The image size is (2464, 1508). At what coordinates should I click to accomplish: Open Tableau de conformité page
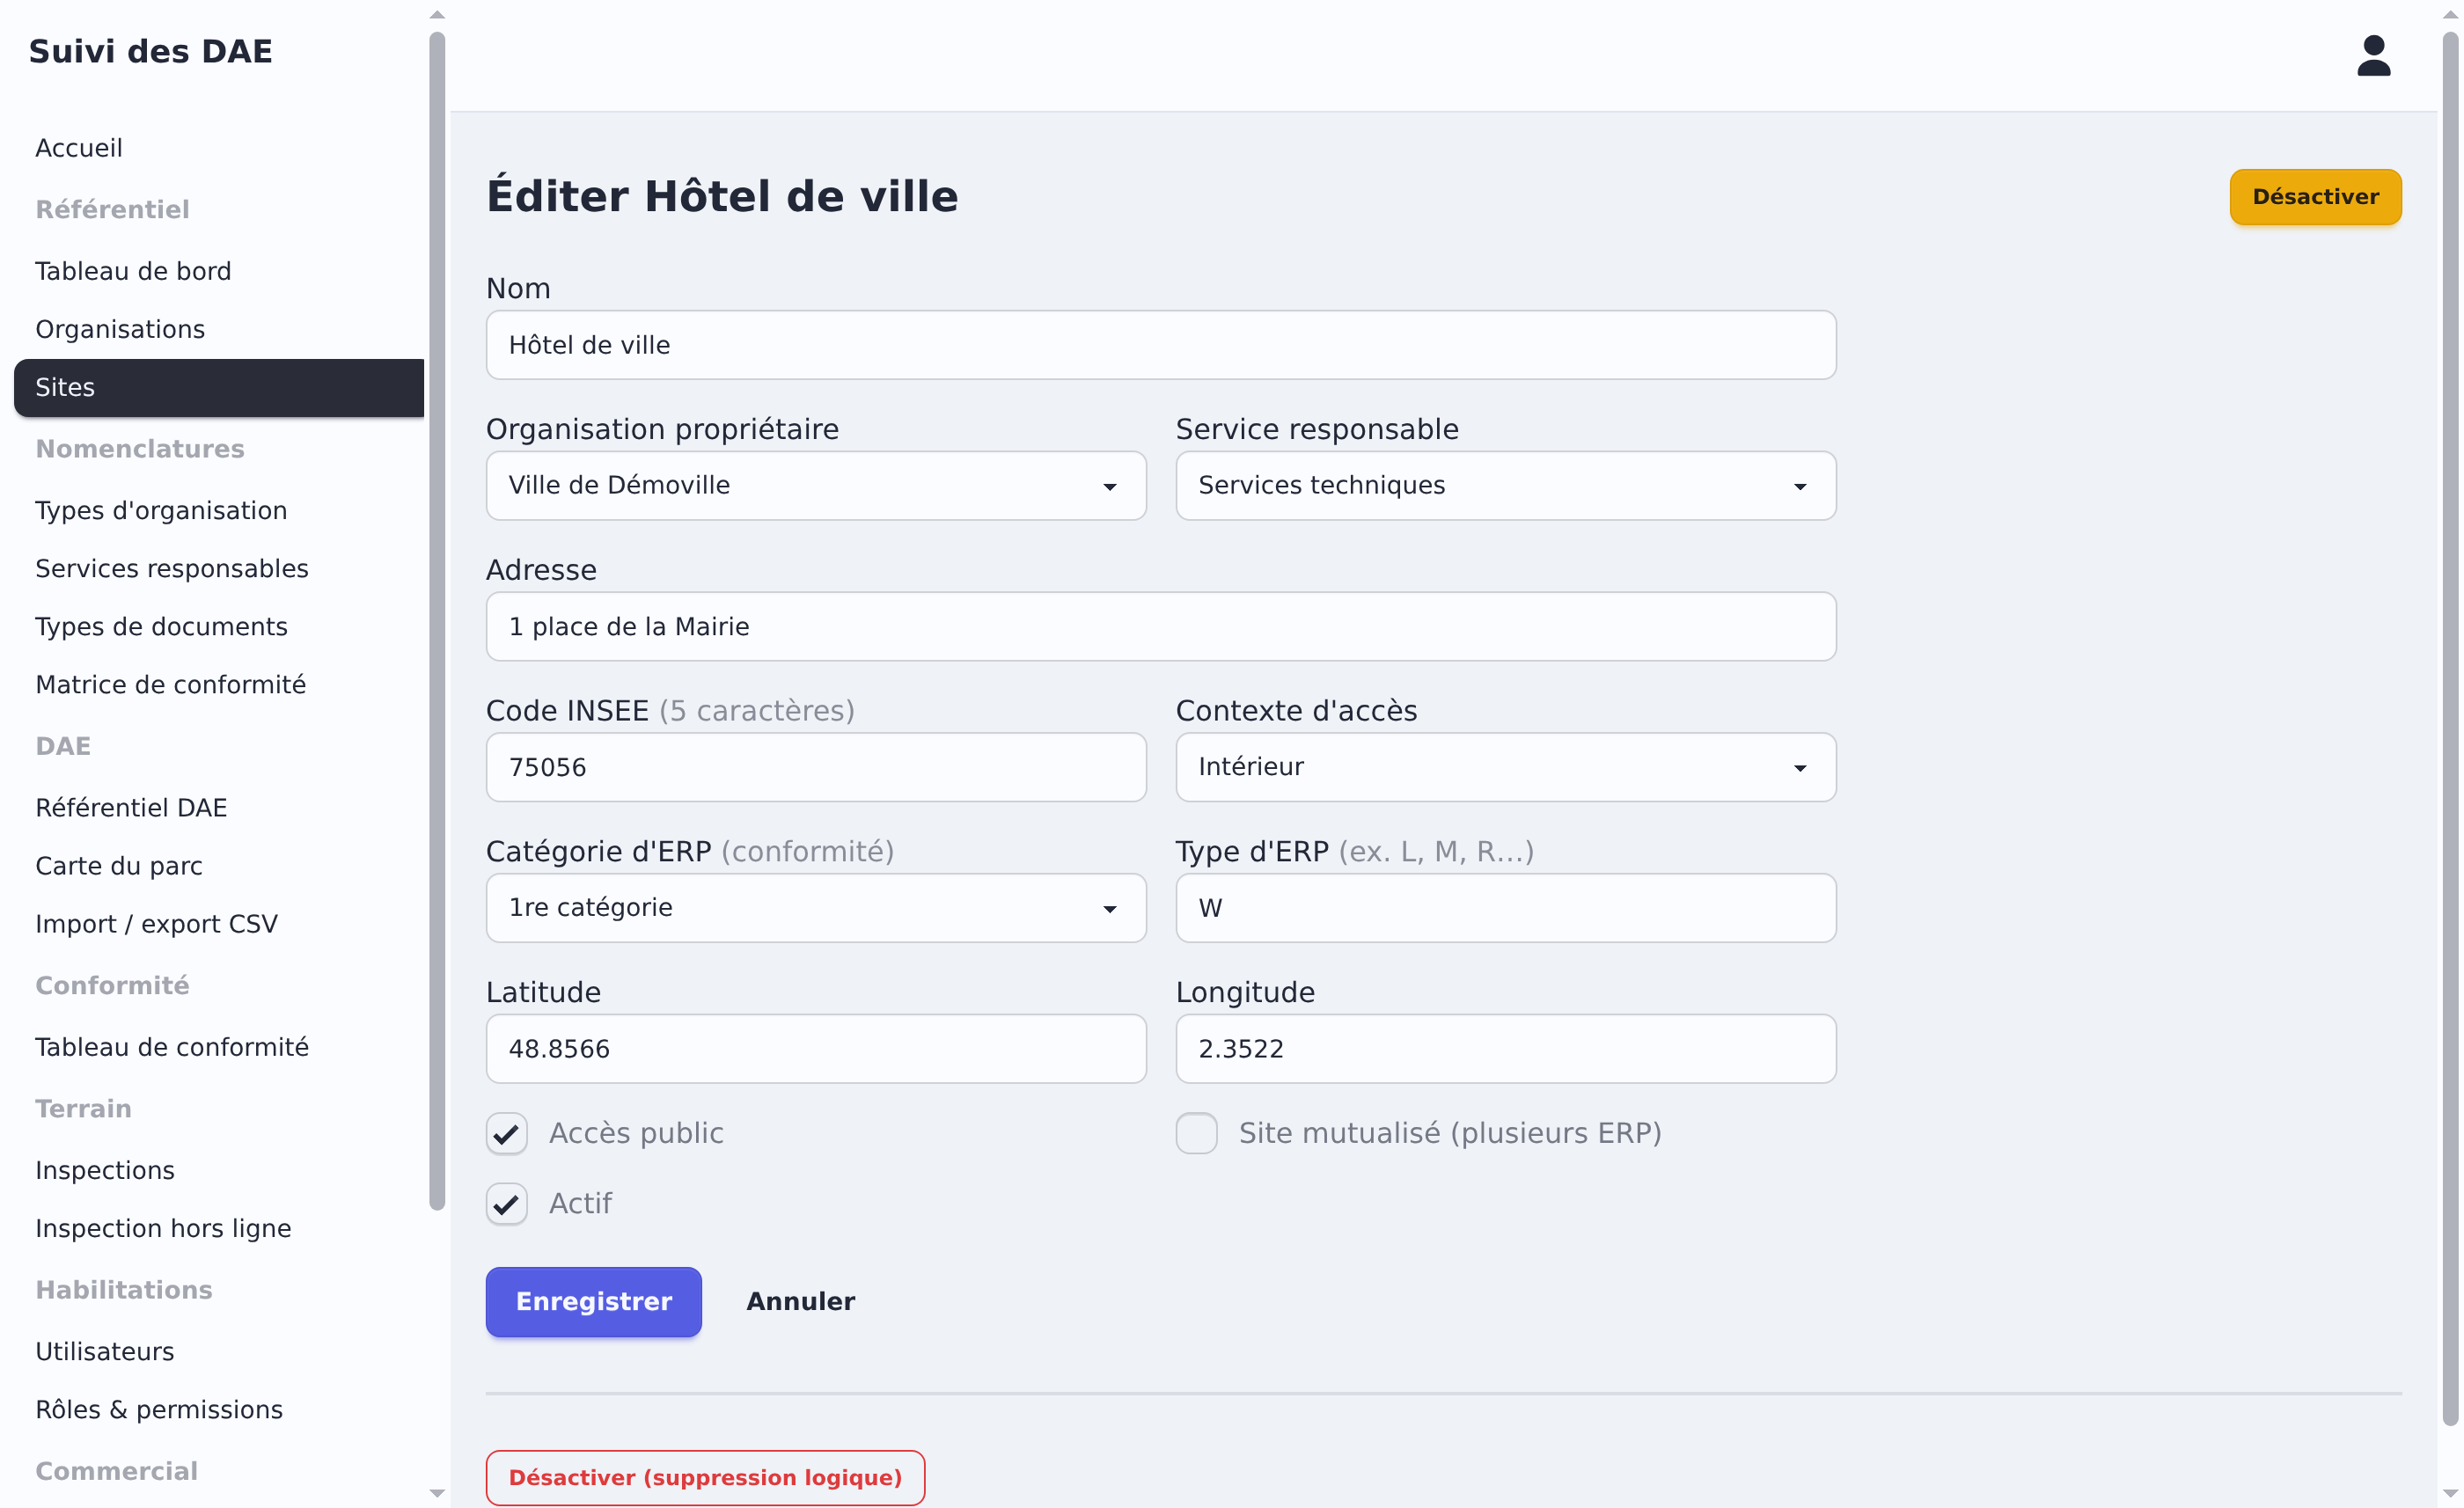(x=219, y=1046)
